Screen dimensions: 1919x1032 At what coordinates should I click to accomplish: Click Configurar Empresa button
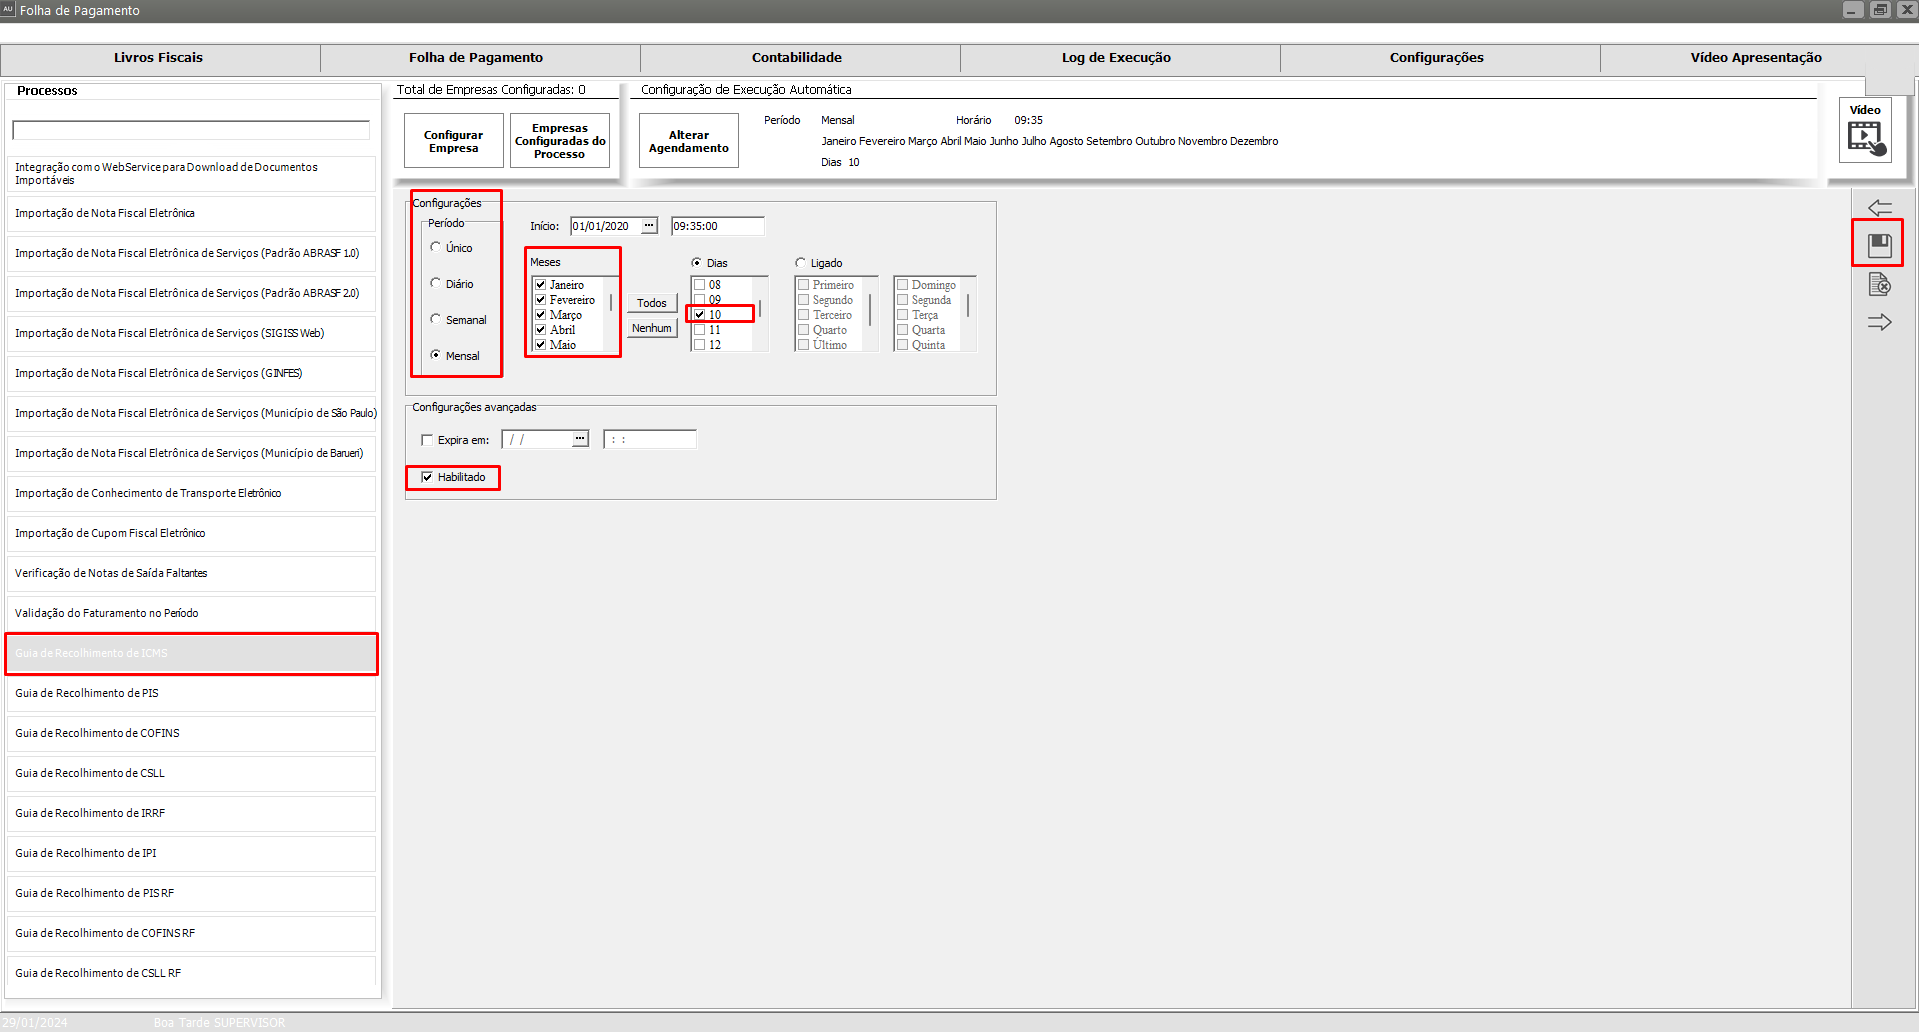(454, 141)
